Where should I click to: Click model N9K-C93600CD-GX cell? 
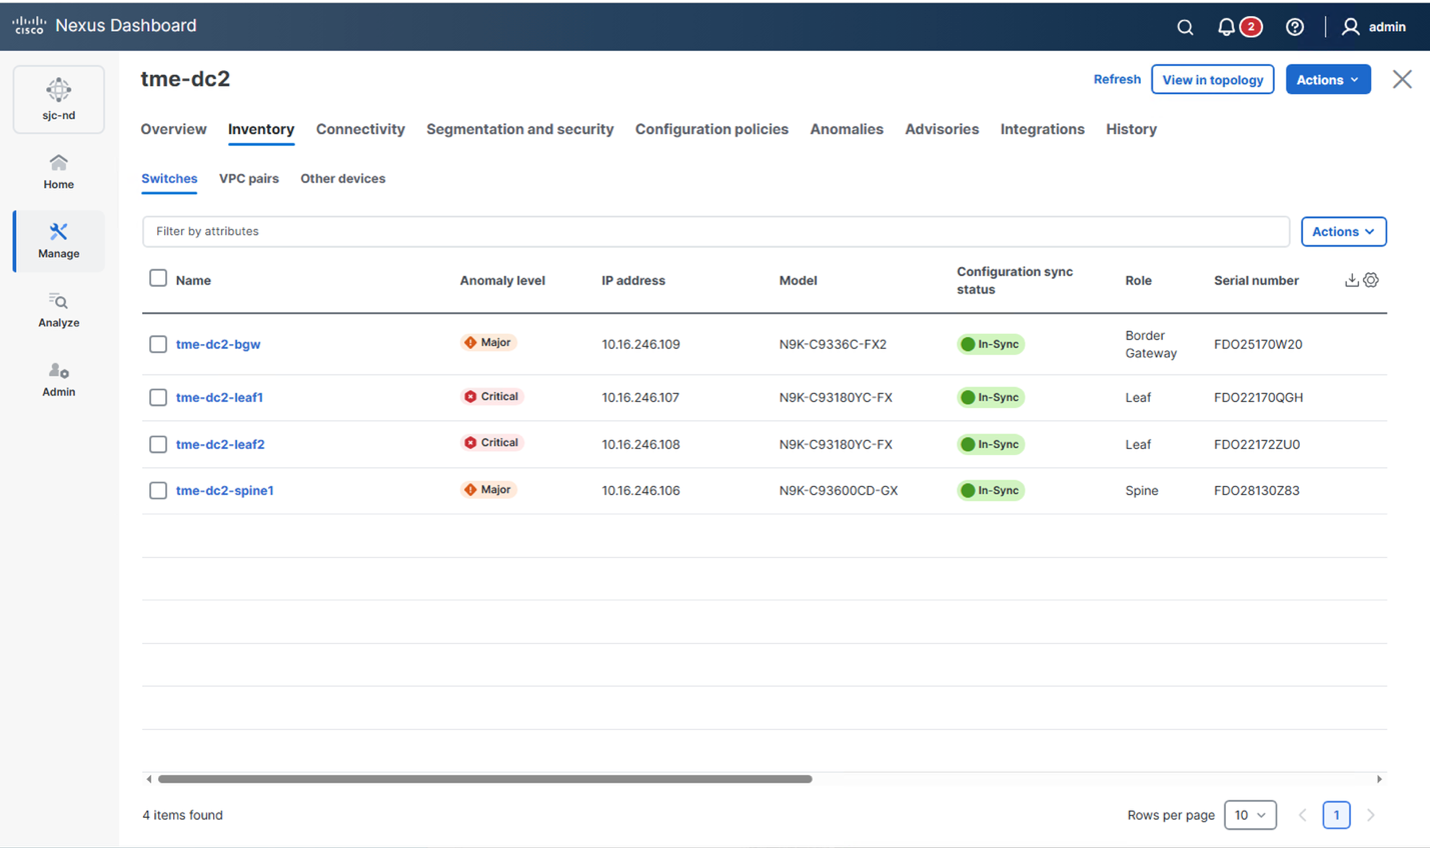[838, 490]
